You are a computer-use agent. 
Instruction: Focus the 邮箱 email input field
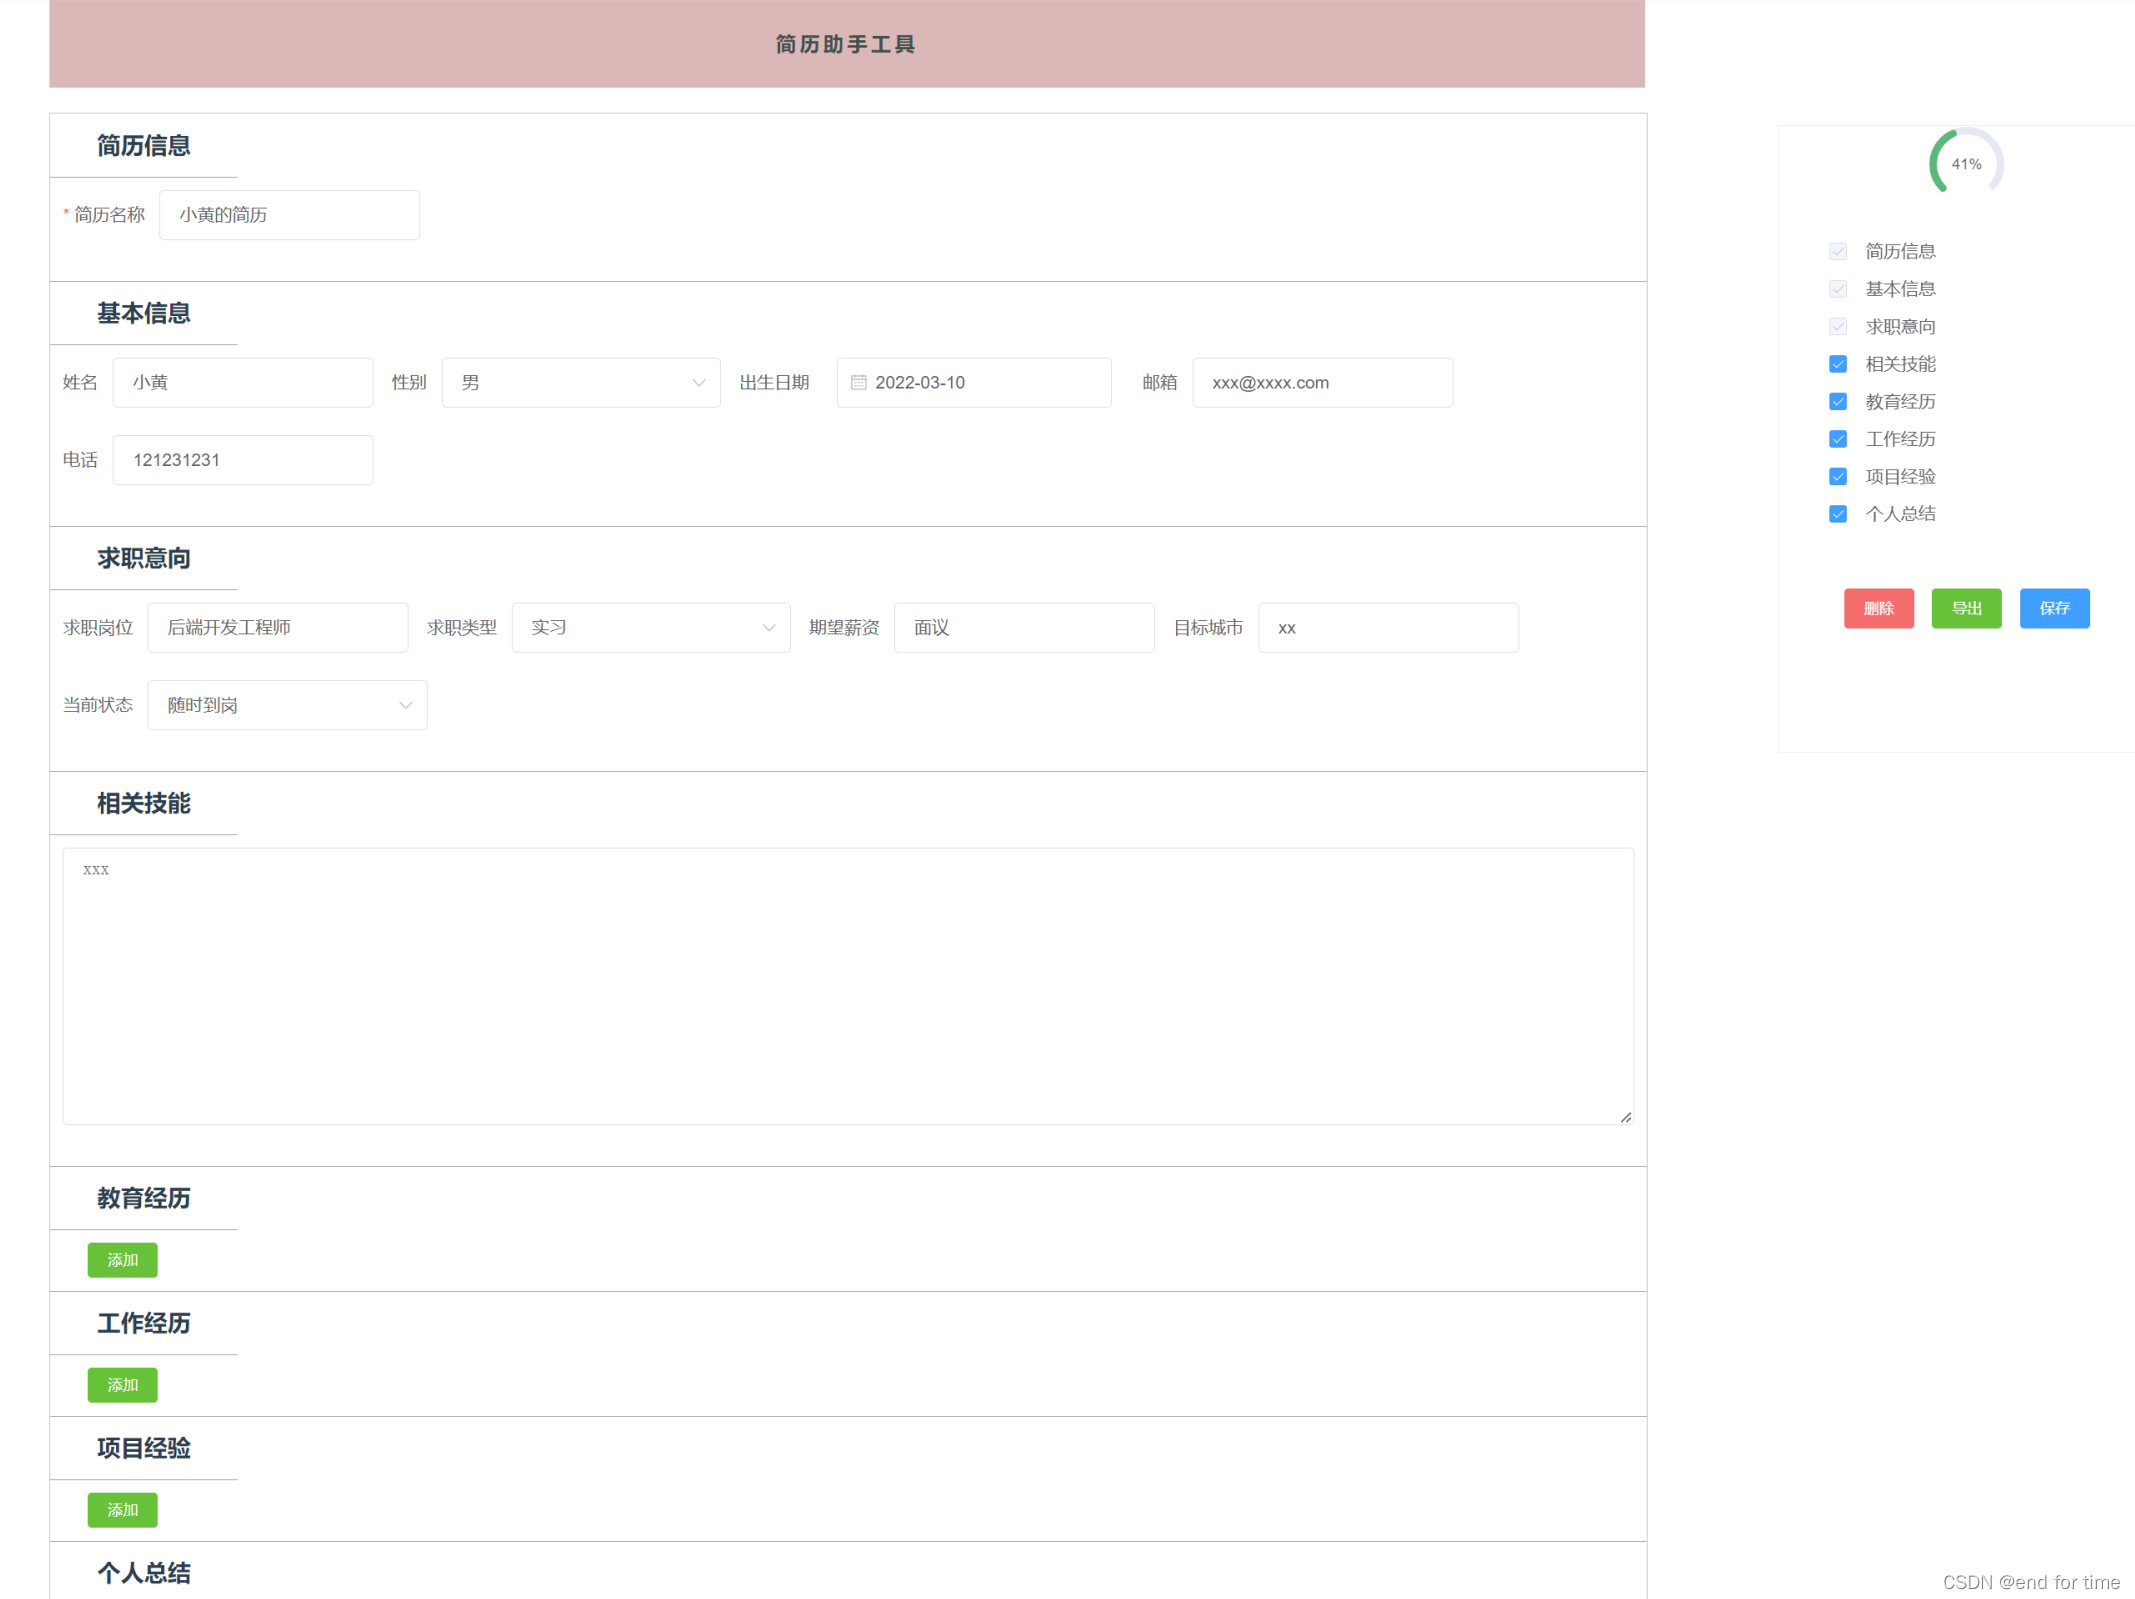(1321, 383)
